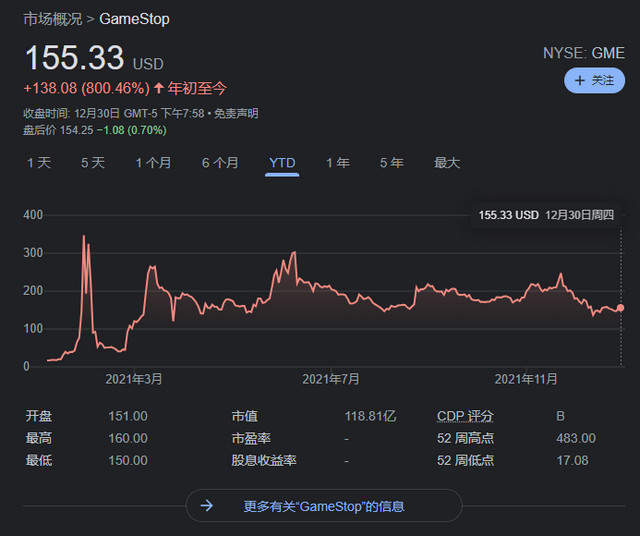Click the 2021年11月 axis label
The height and width of the screenshot is (536, 640).
pos(526,379)
